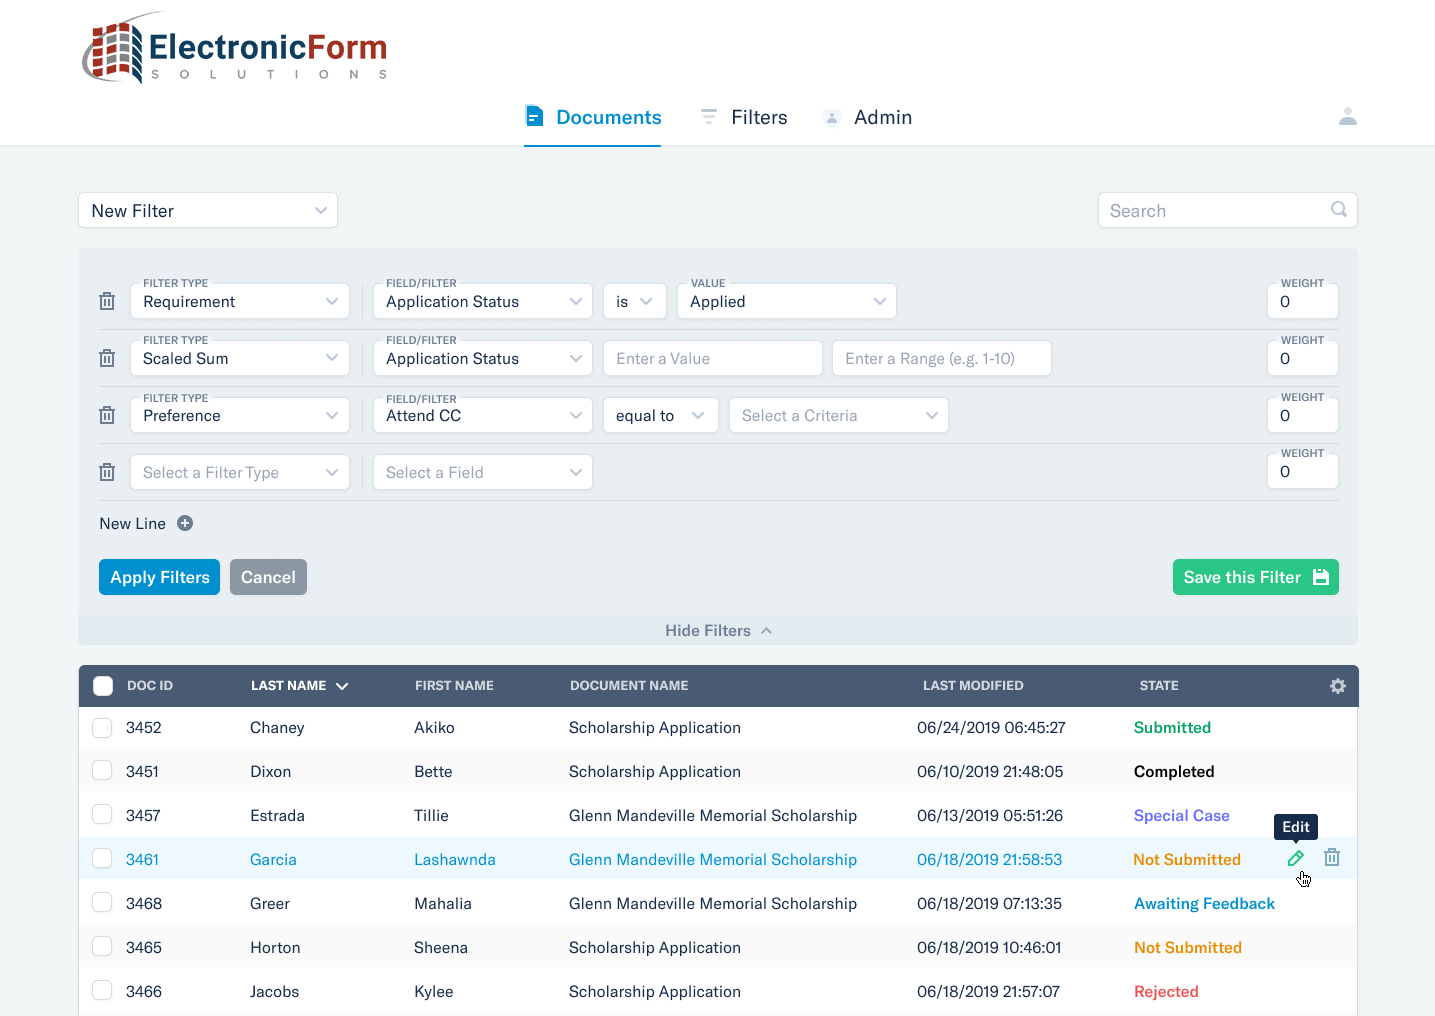Delete the Preference filter row via trash icon
The width and height of the screenshot is (1435, 1016).
pos(107,414)
